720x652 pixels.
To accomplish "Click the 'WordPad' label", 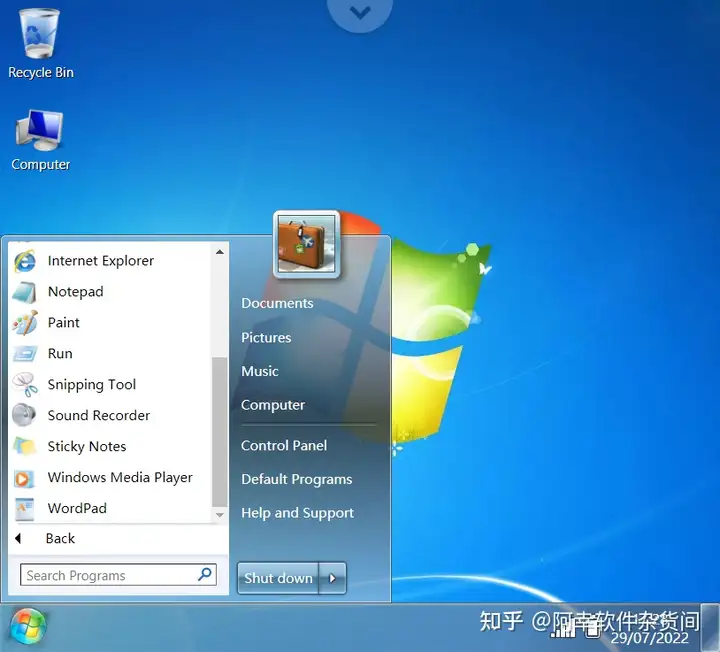I will coord(77,508).
